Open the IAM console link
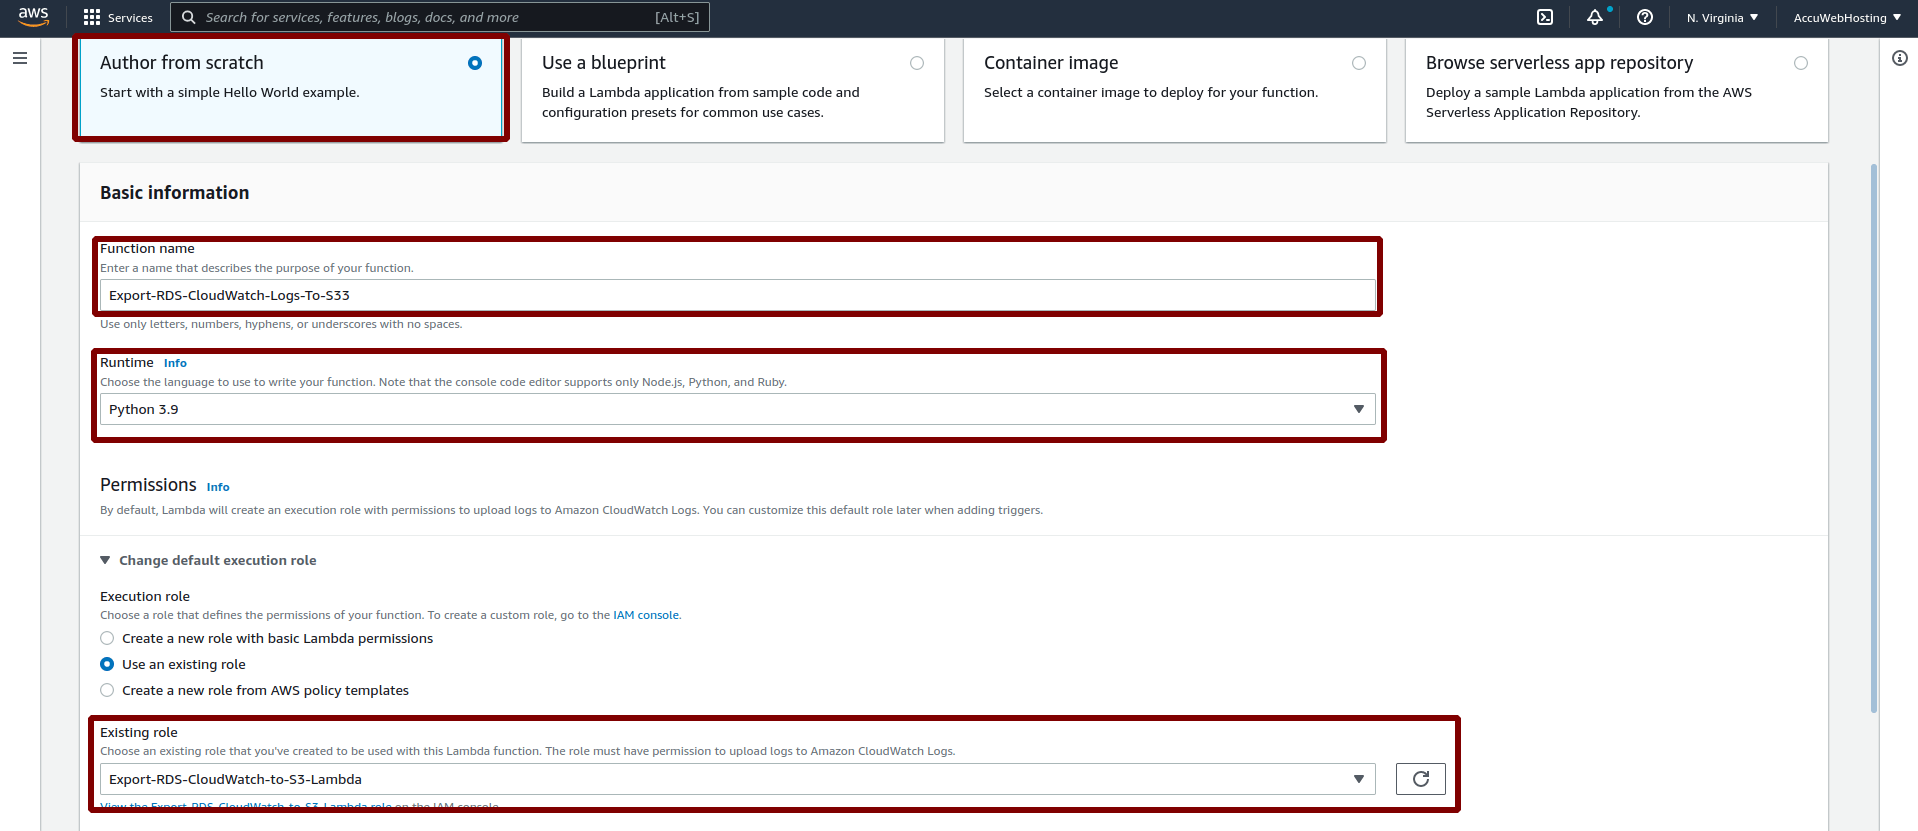1918x831 pixels. (x=646, y=615)
